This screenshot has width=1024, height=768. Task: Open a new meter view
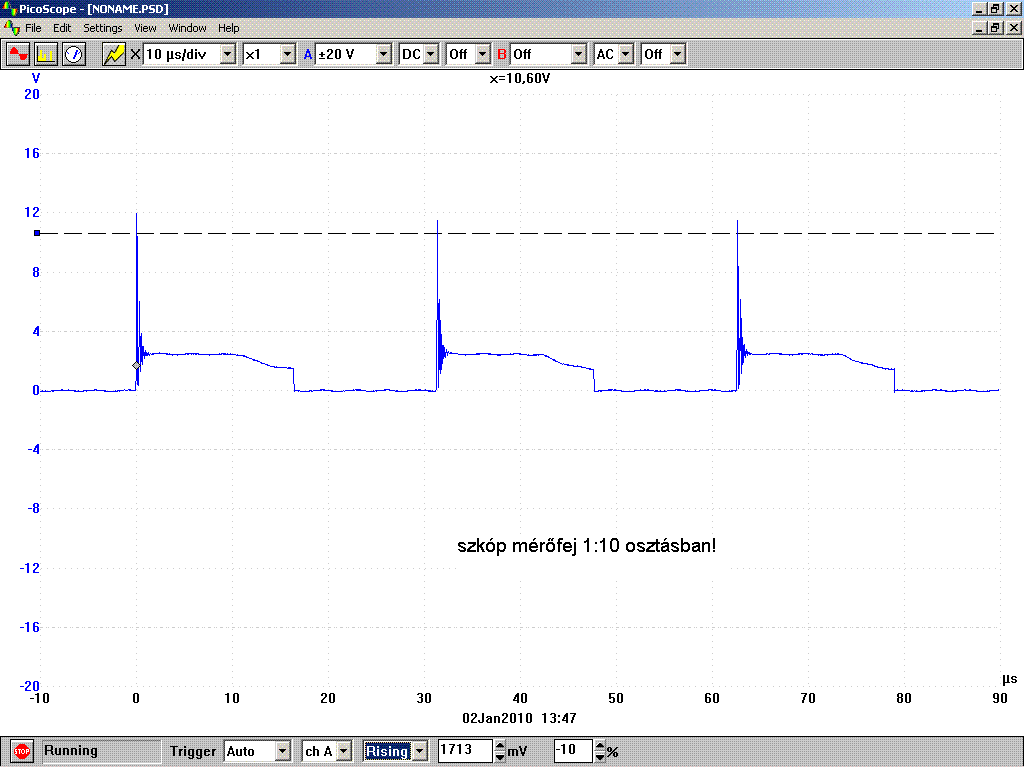(74, 54)
